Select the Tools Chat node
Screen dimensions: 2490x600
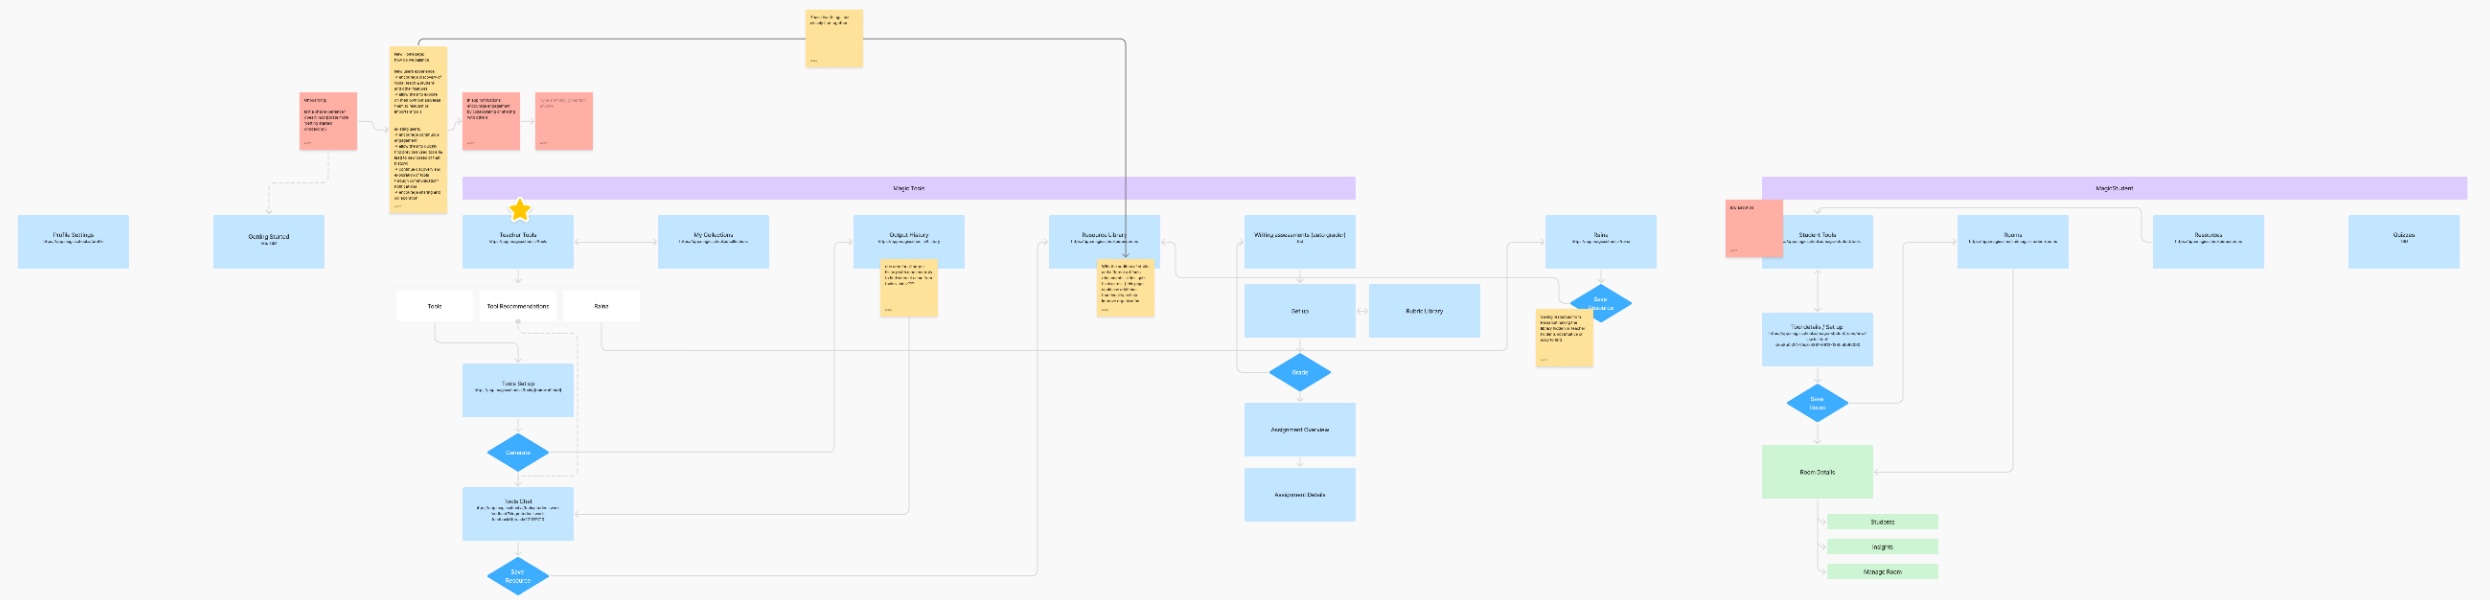pos(518,514)
